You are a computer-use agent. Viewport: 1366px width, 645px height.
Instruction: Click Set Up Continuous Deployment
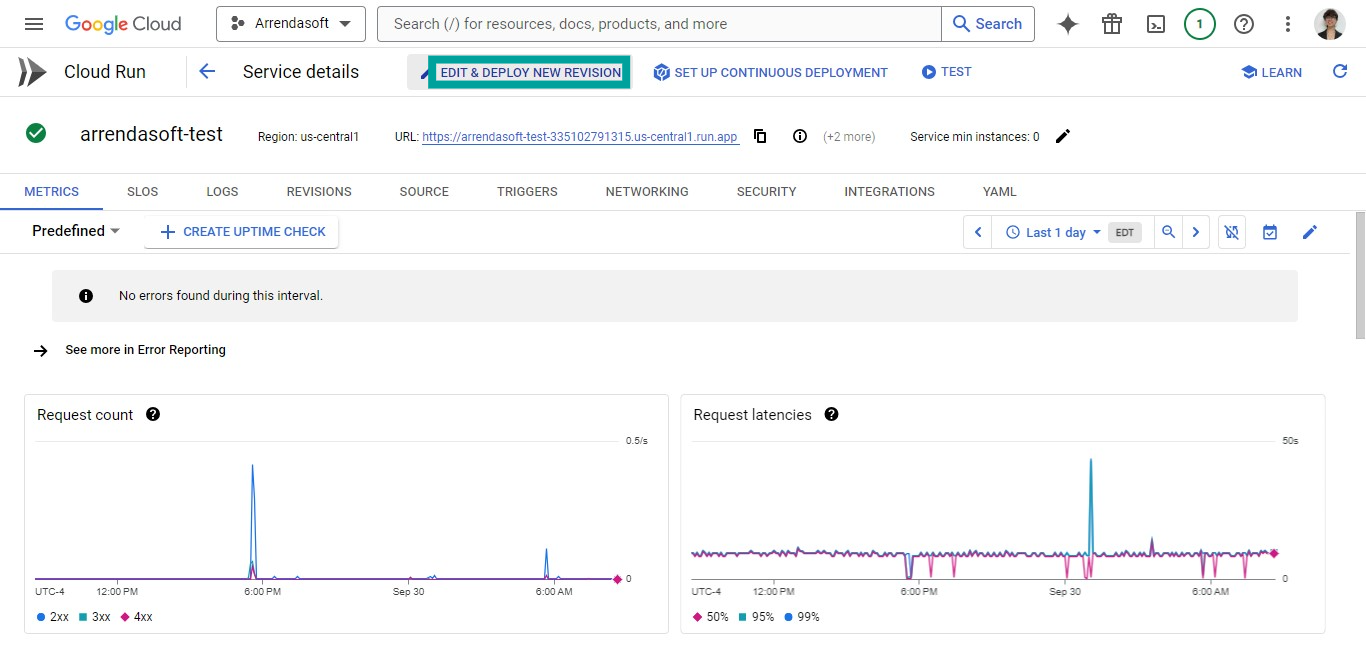pyautogui.click(x=770, y=72)
